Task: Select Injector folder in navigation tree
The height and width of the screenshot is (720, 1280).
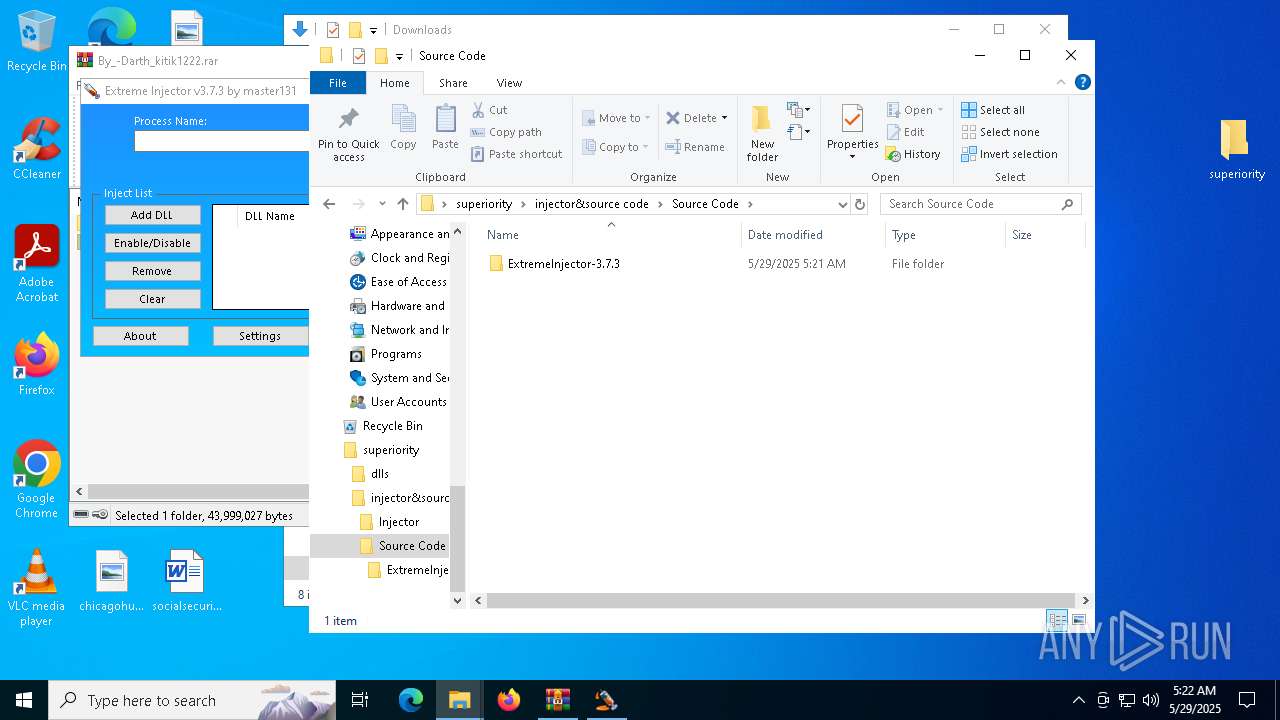Action: pos(399,522)
